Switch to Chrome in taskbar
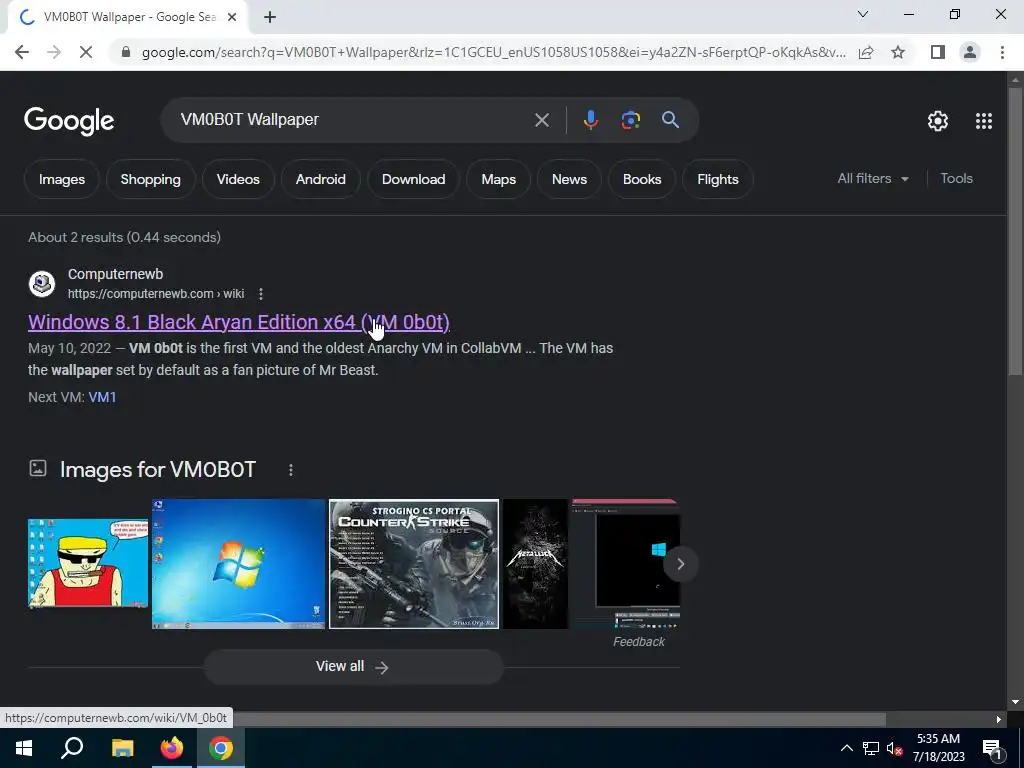1024x768 pixels. tap(221, 748)
